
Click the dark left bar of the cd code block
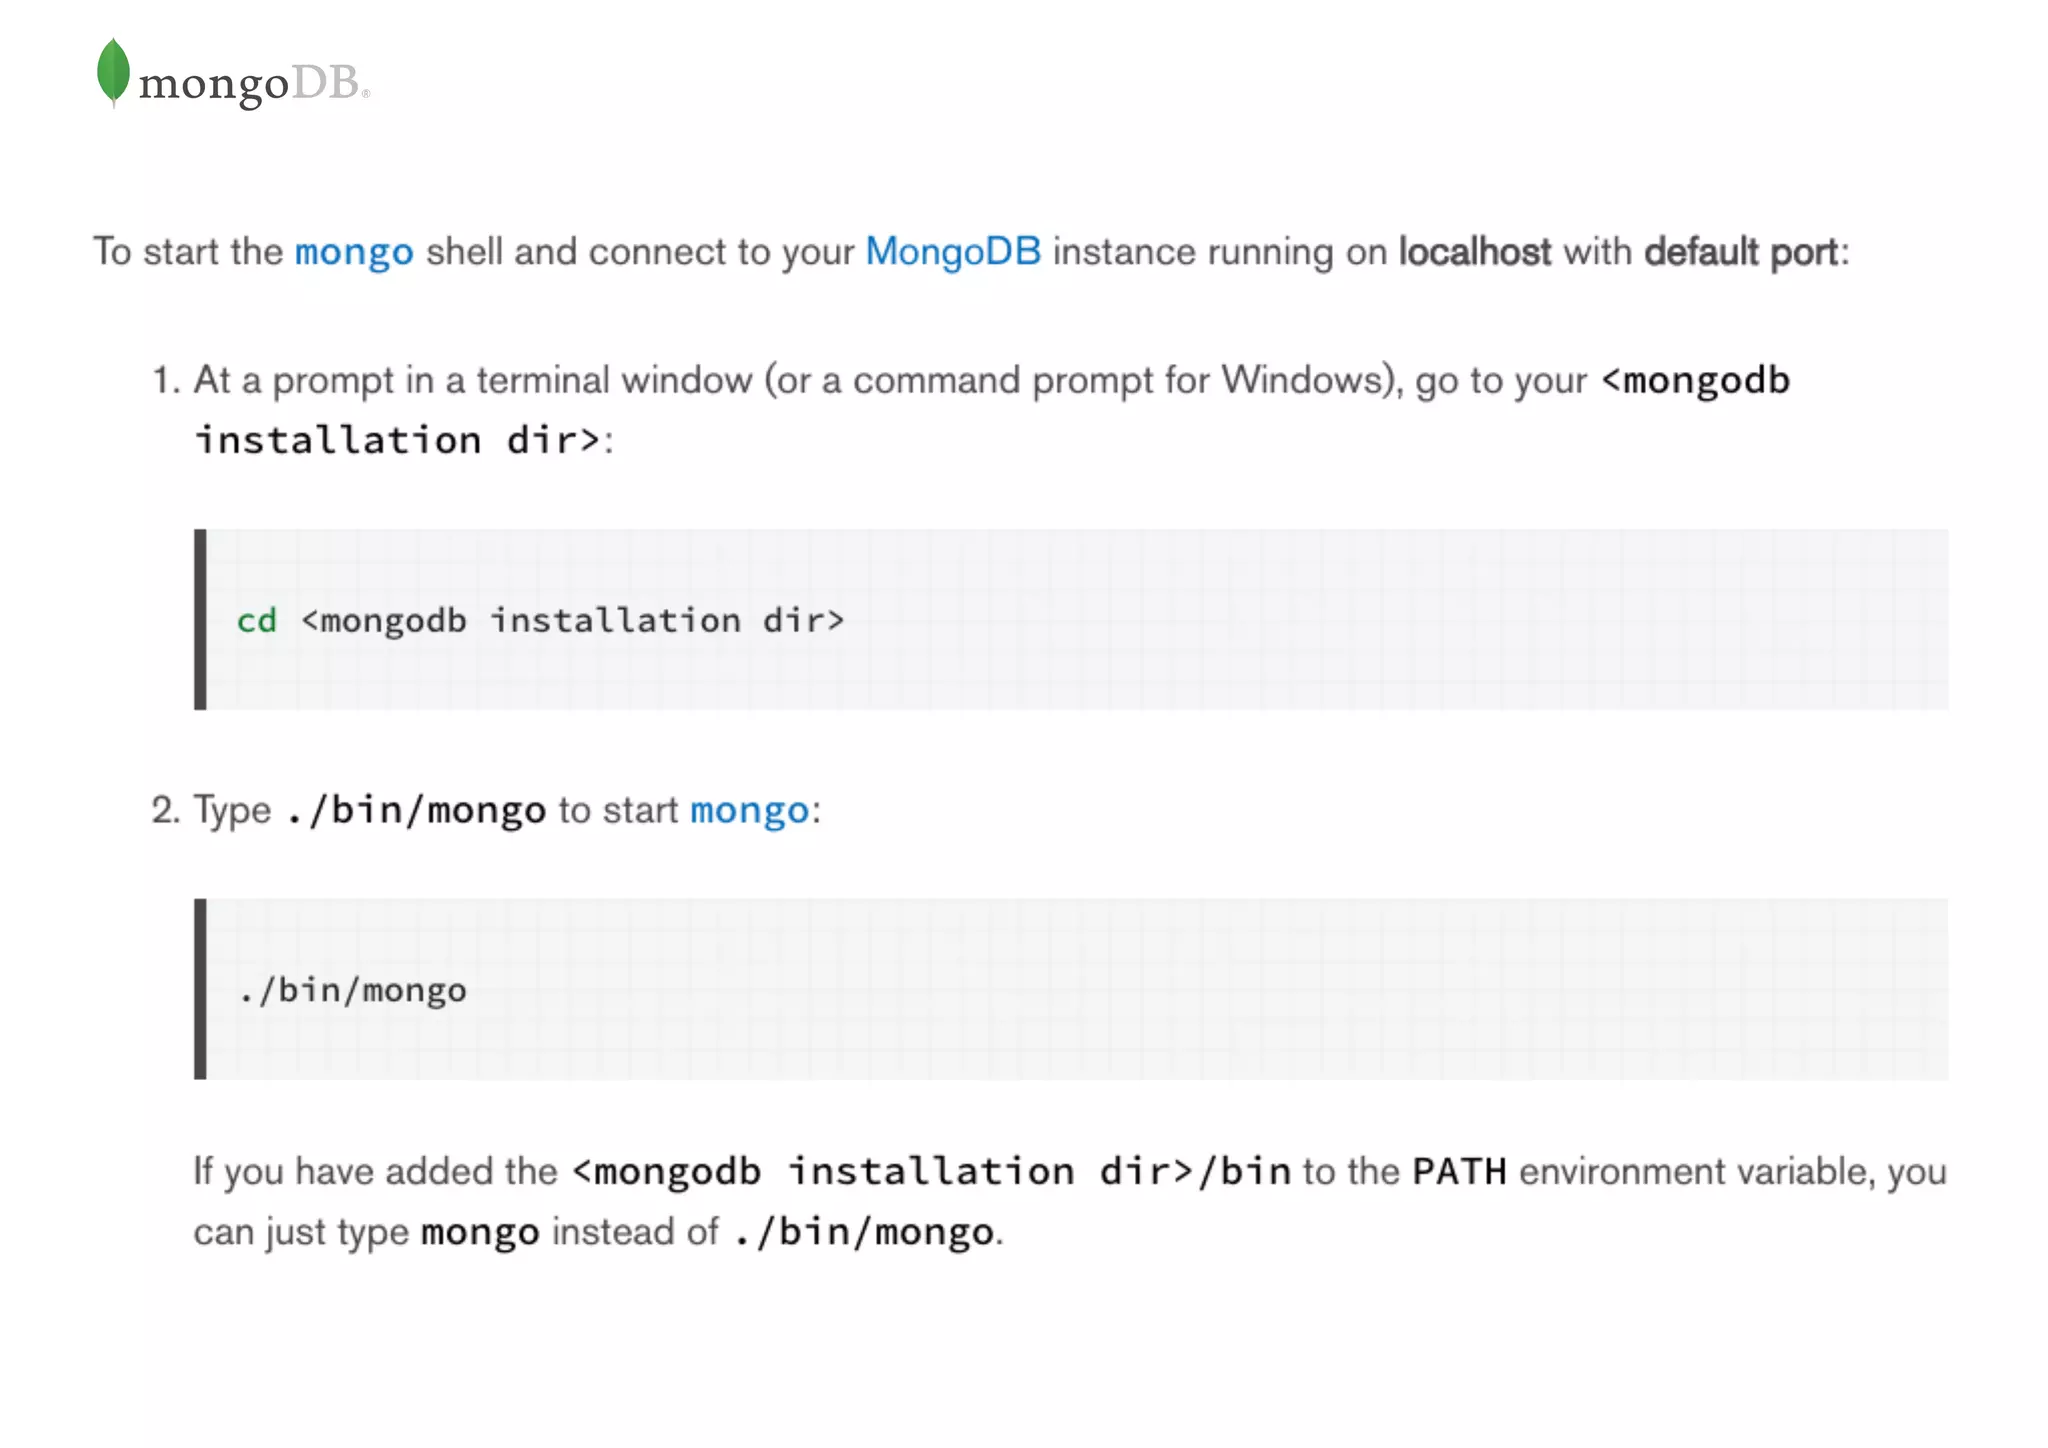pyautogui.click(x=200, y=620)
